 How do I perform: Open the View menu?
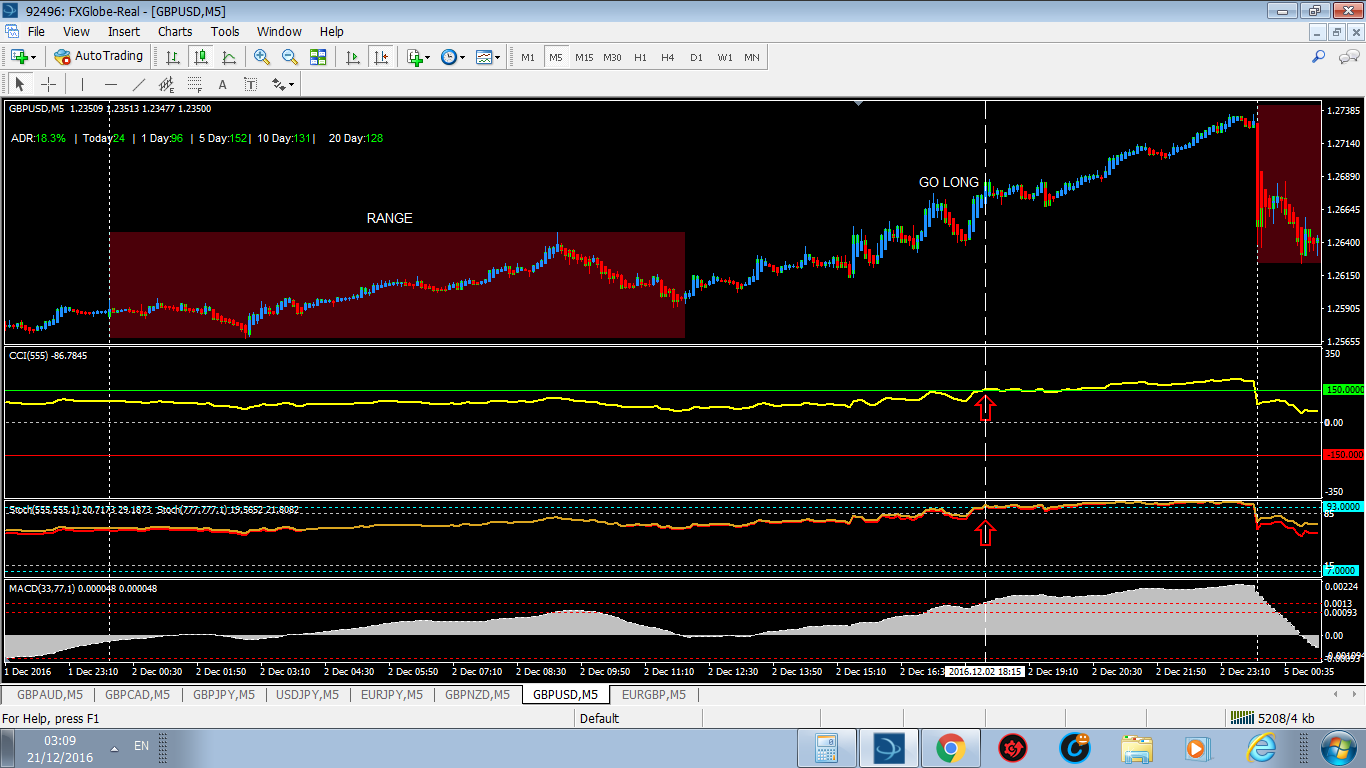click(76, 31)
